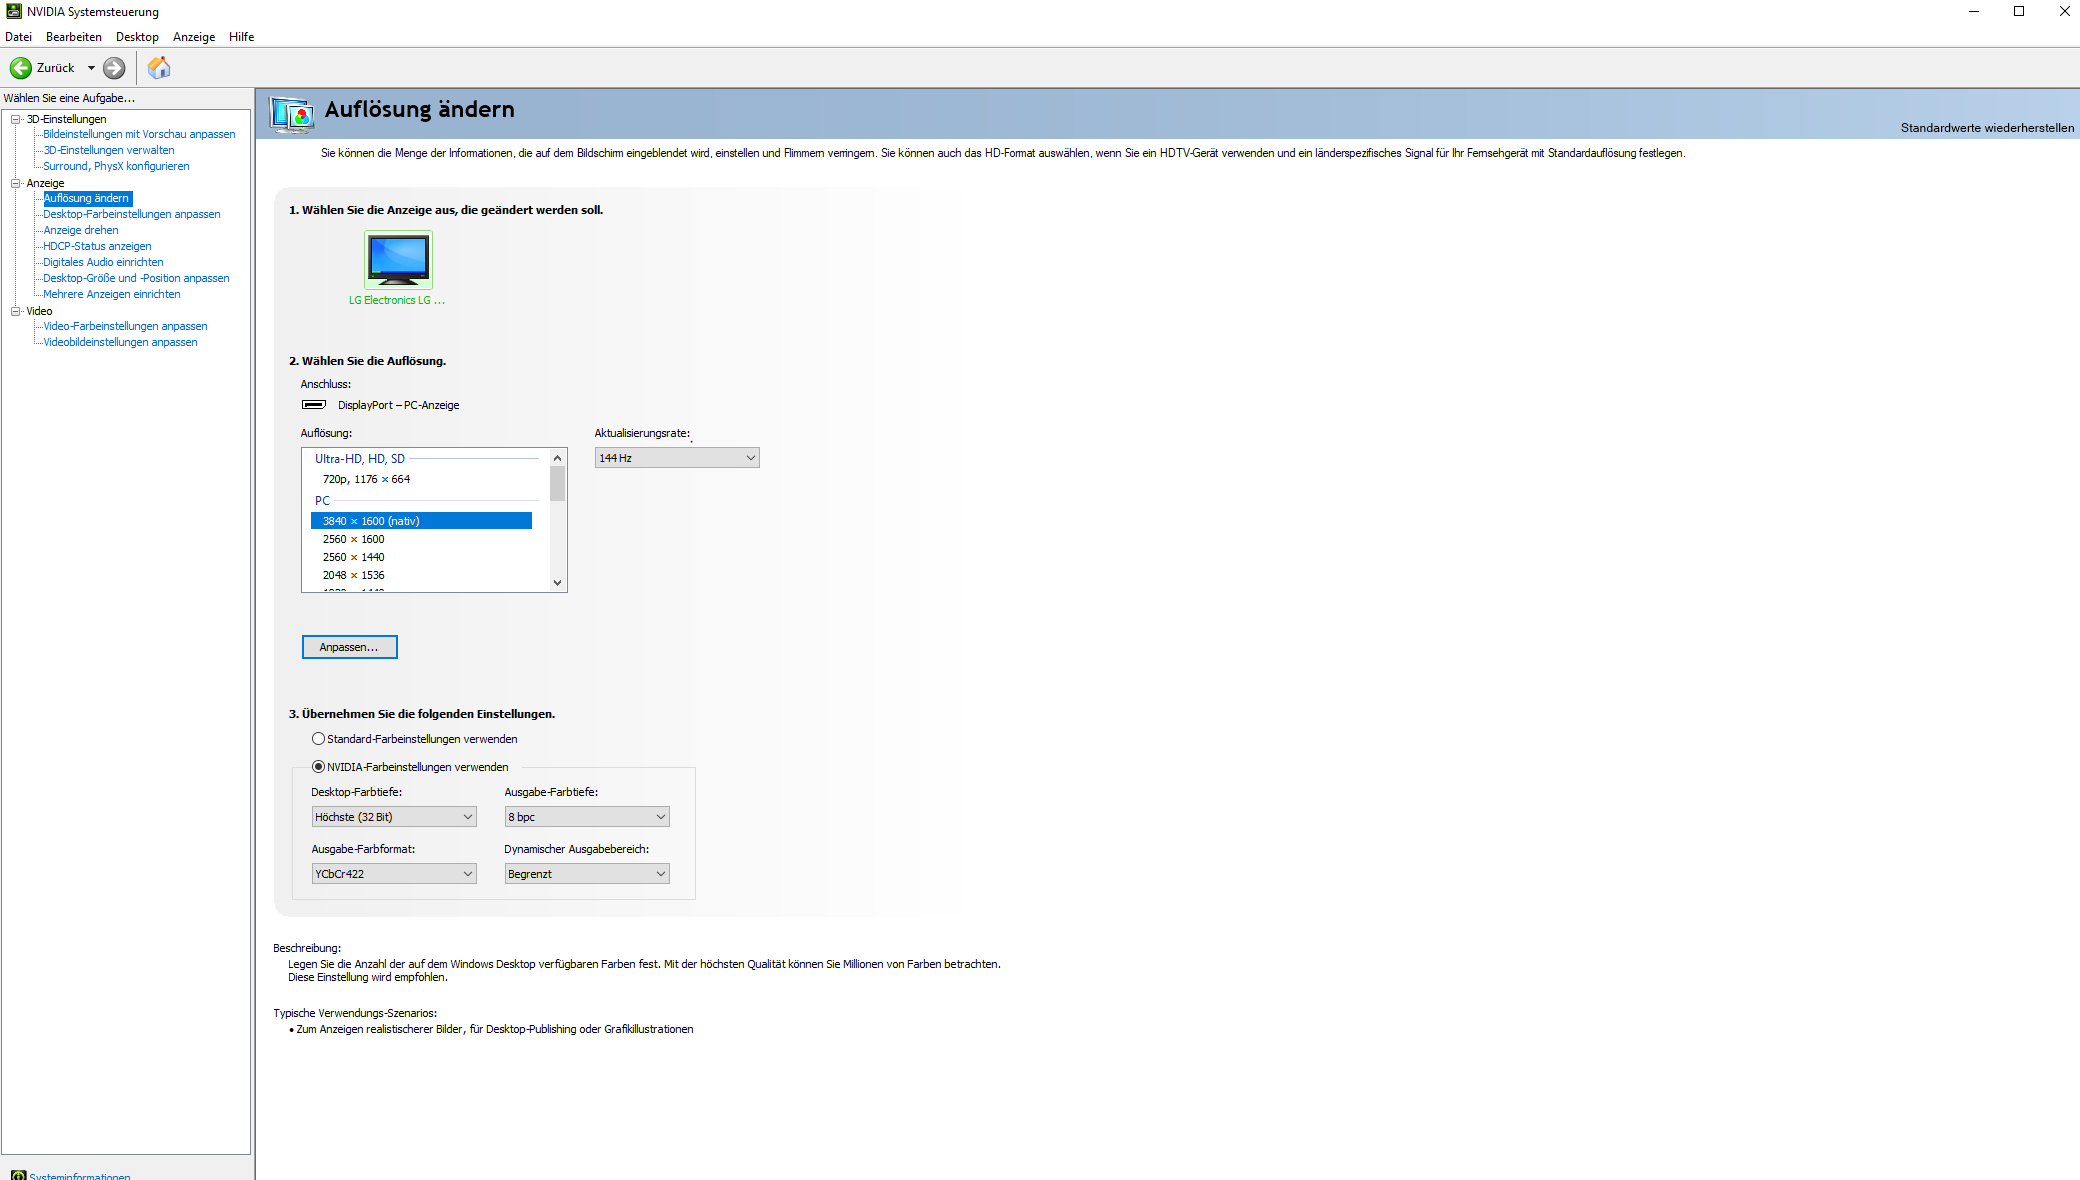Click the Systeminformationen icon at bottom left
This screenshot has height=1180, width=2080.
(18, 1175)
